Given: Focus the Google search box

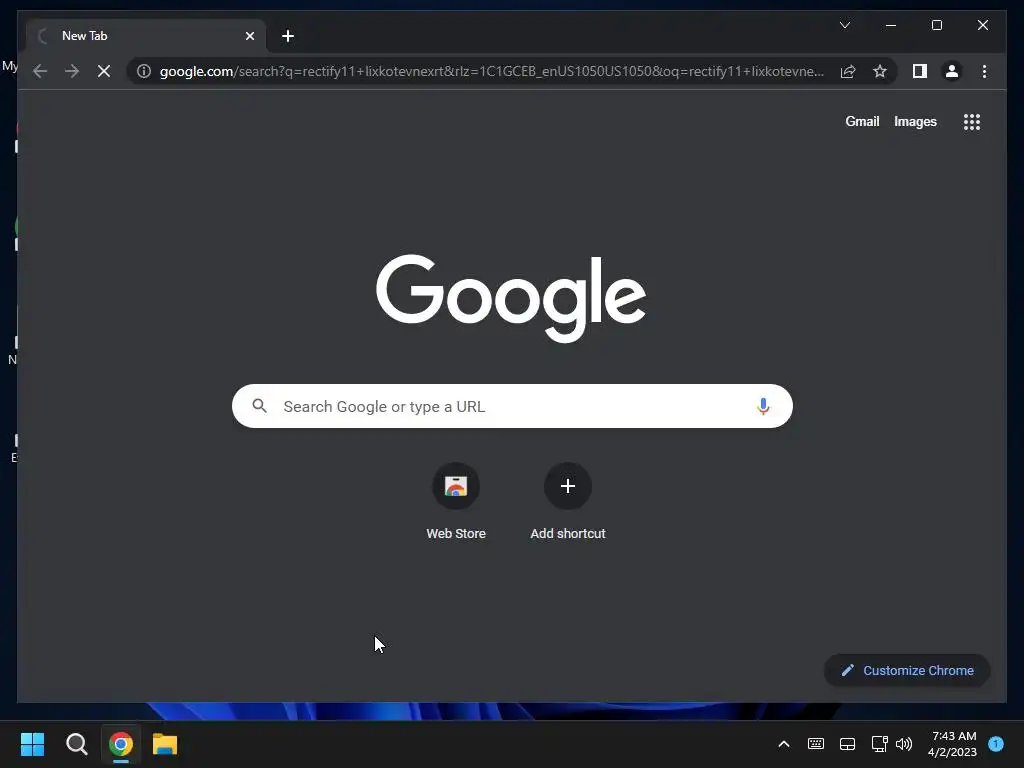Looking at the screenshot, I should [512, 406].
